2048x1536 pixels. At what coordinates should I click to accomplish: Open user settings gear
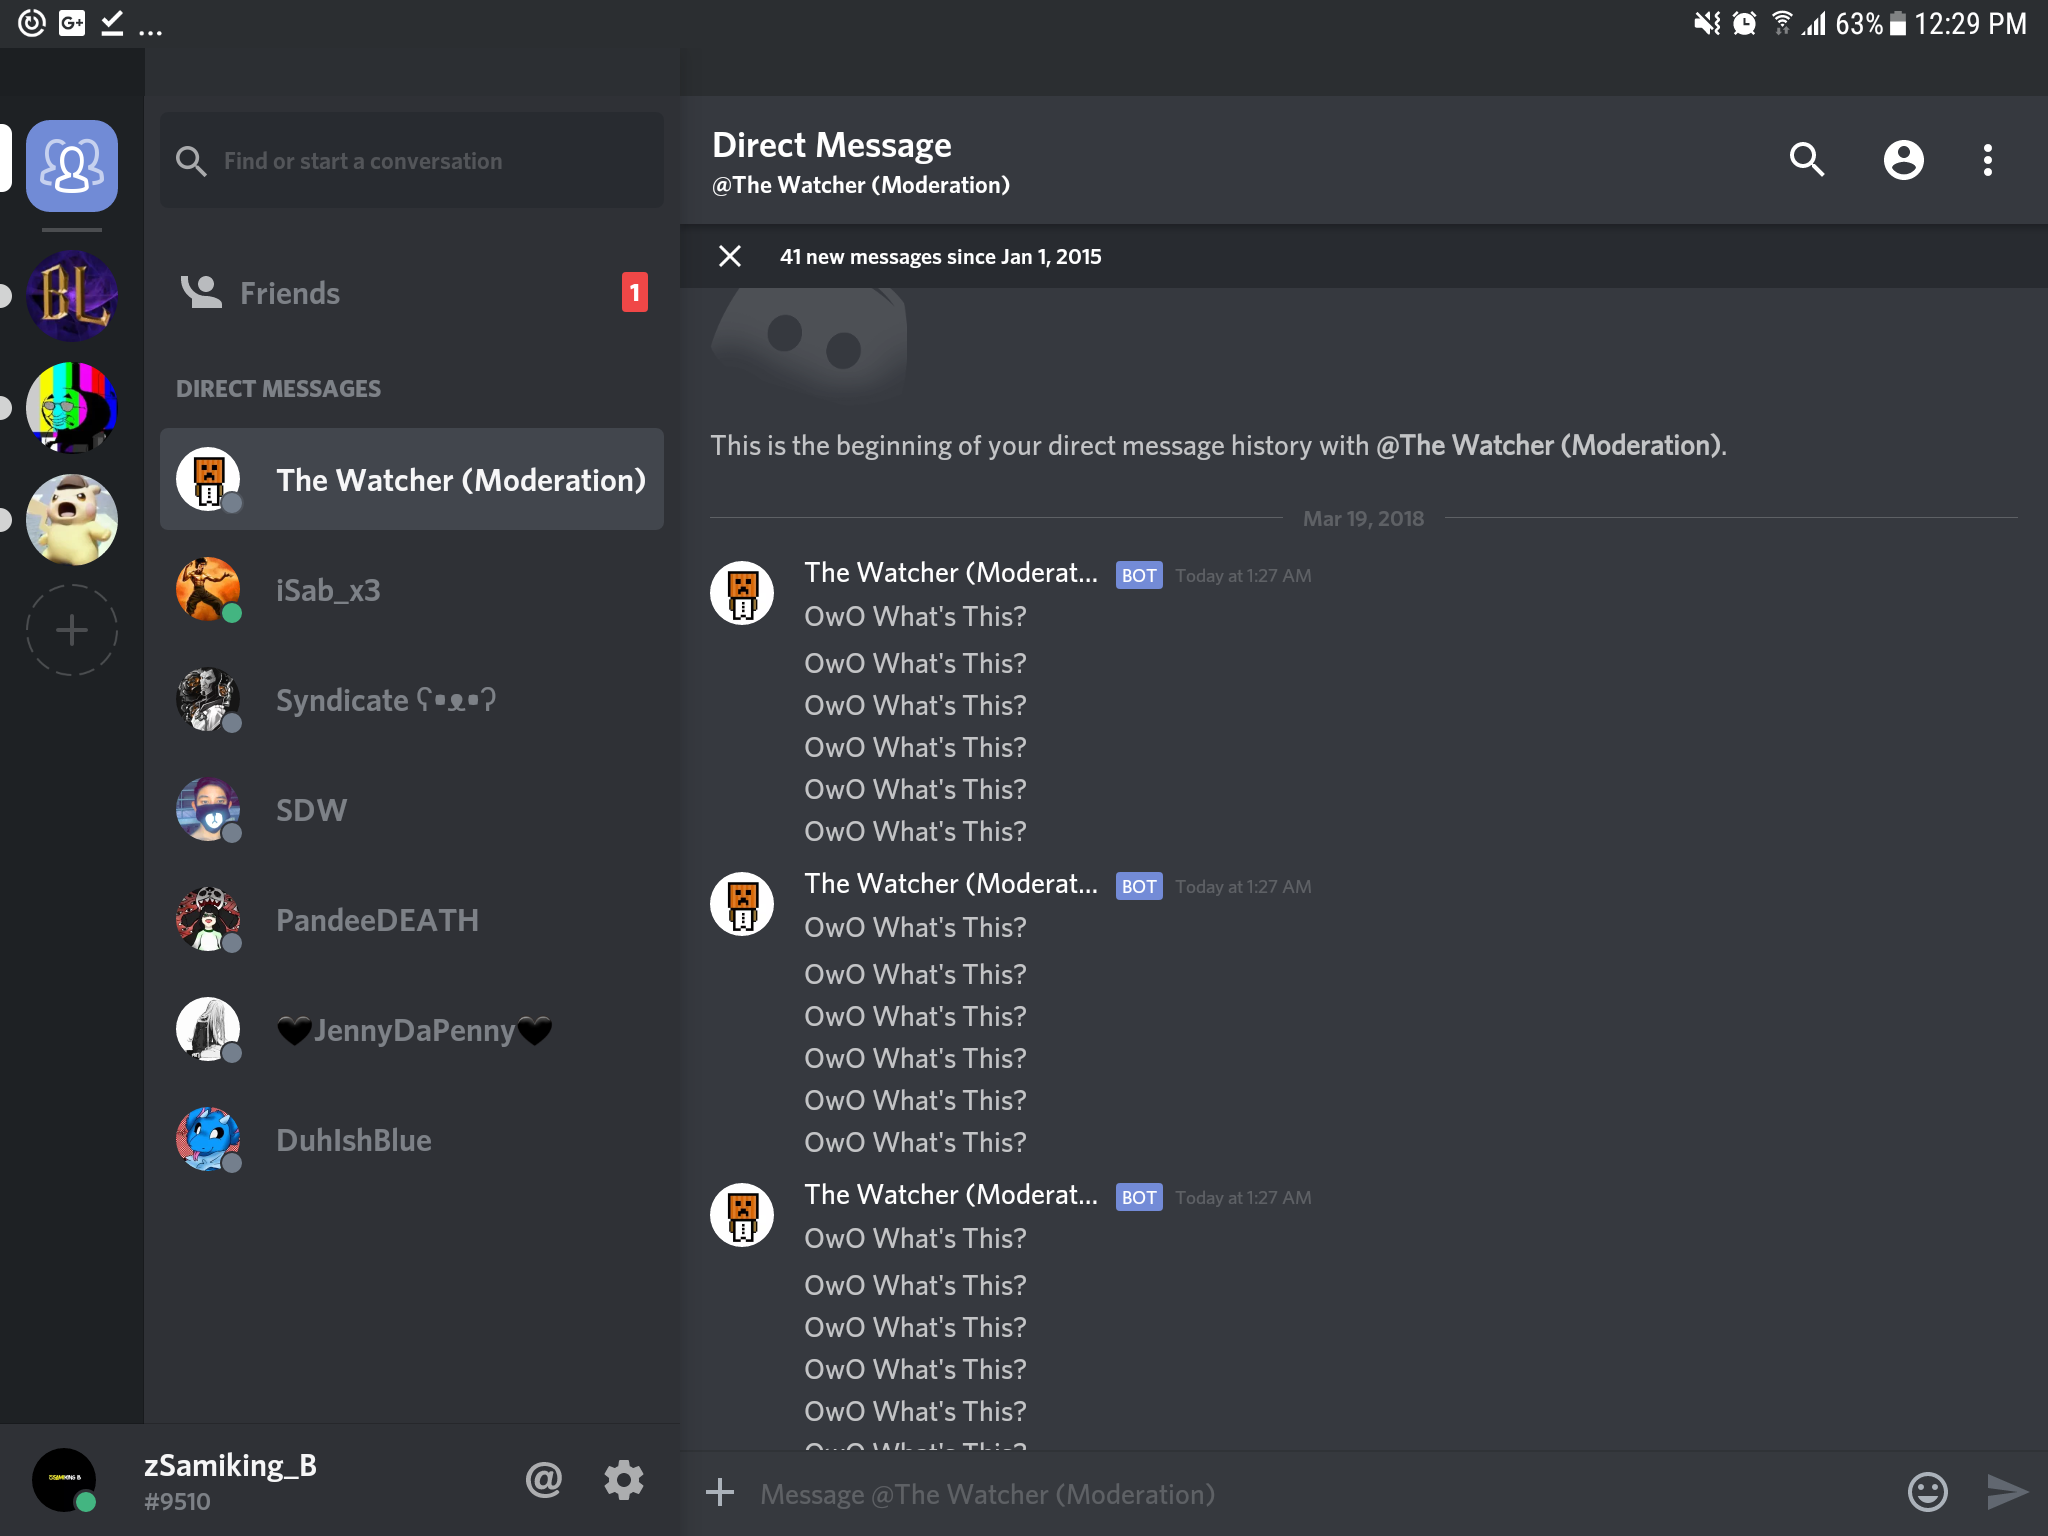click(624, 1479)
